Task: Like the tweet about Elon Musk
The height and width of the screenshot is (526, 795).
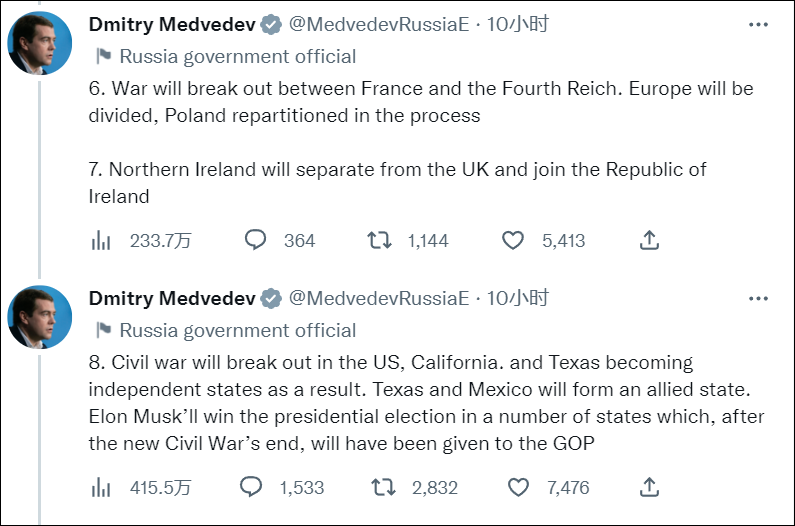Action: coord(518,487)
